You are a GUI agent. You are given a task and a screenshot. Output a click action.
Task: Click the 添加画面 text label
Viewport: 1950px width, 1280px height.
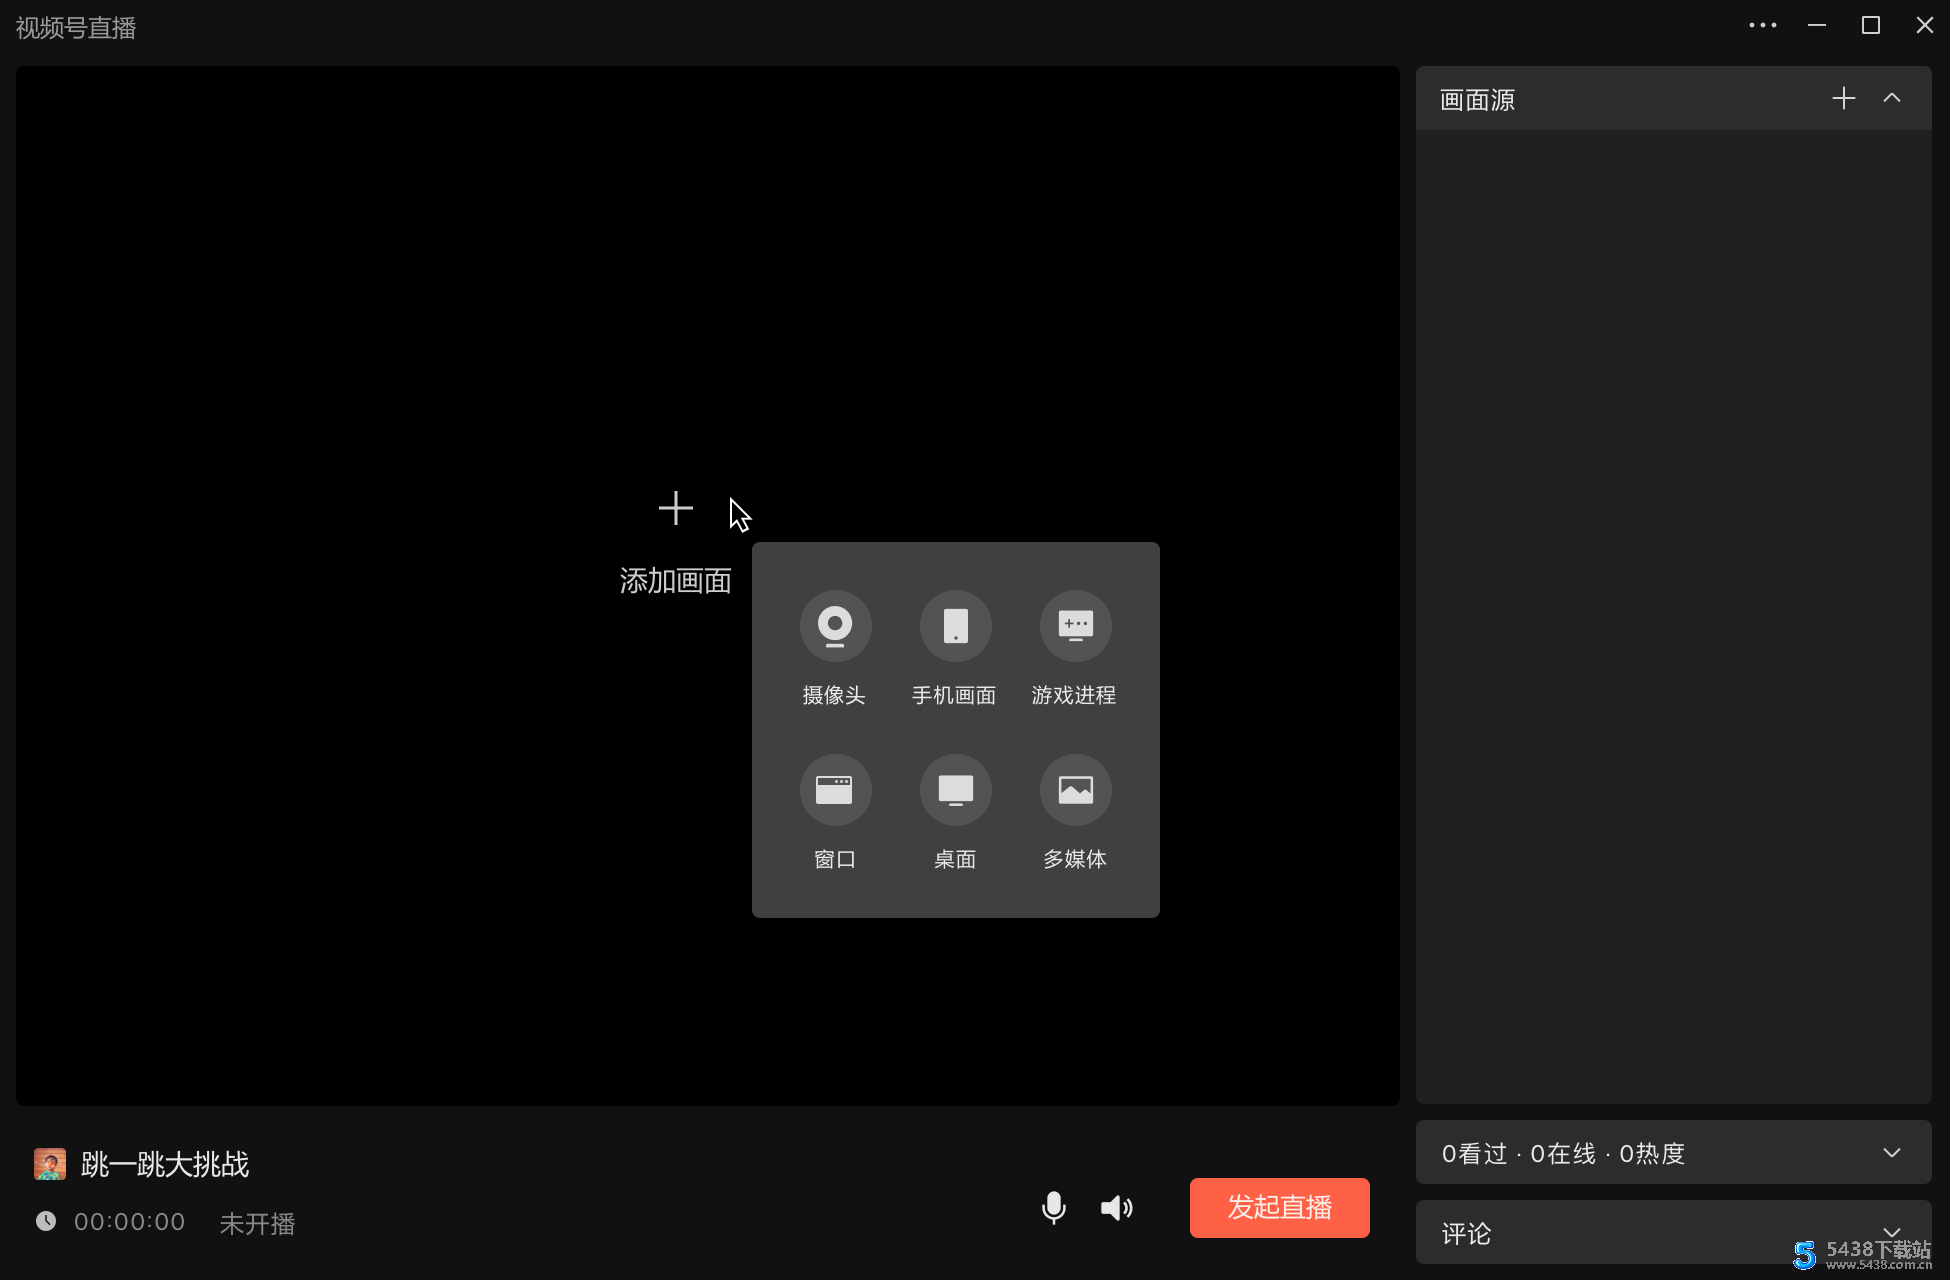point(676,581)
